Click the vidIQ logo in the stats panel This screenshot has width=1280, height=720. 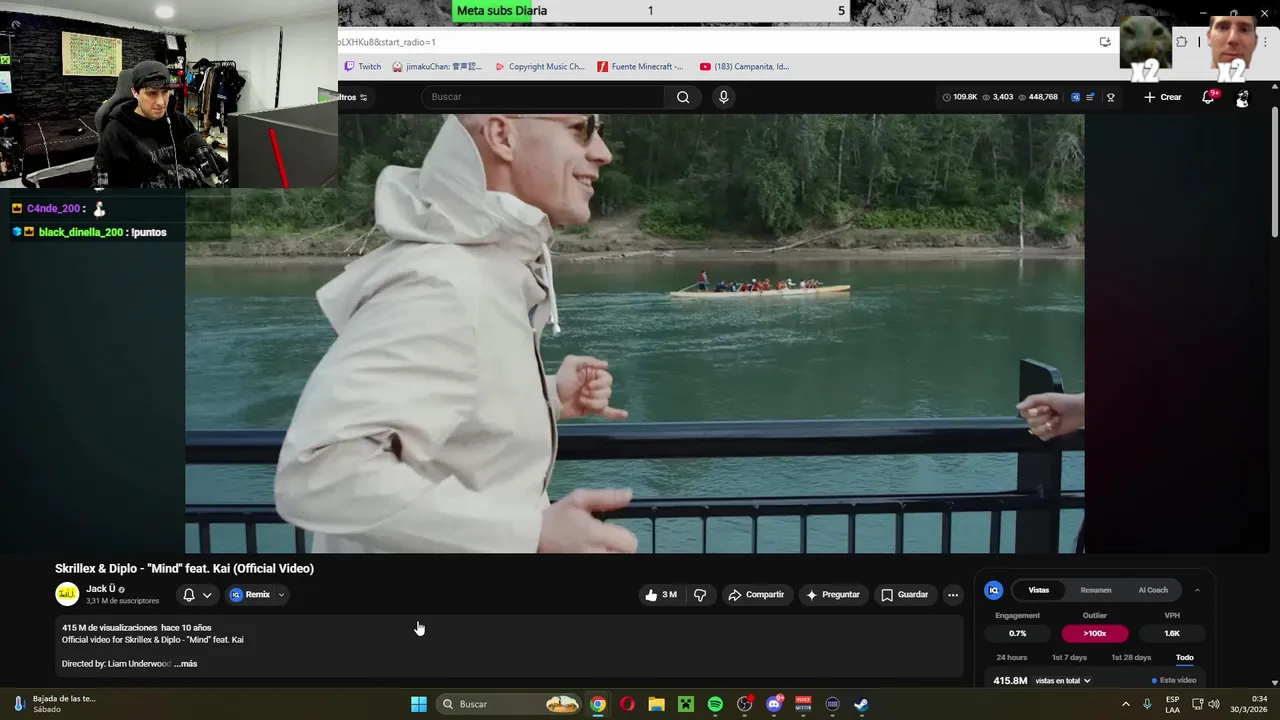pos(993,590)
